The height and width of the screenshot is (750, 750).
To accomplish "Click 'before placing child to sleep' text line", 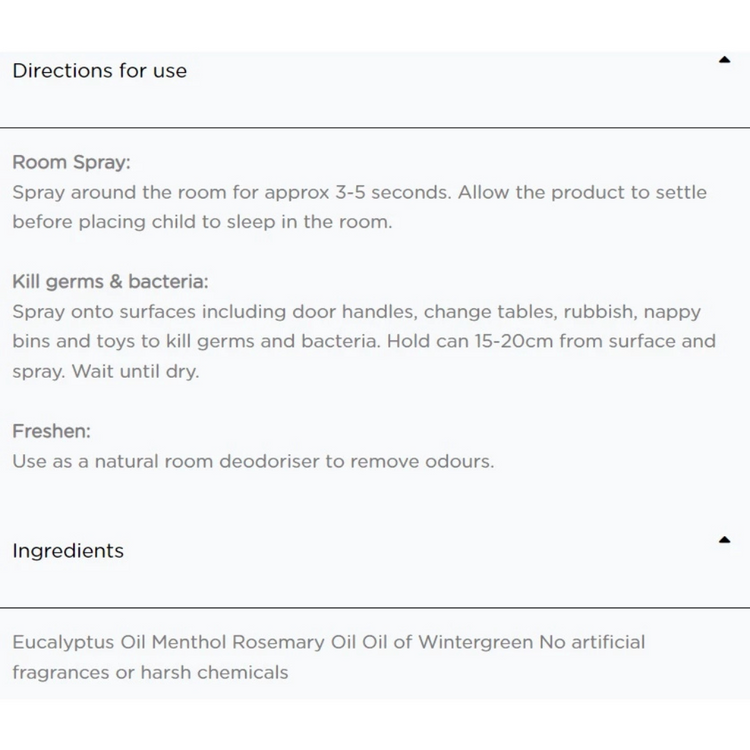I will 202,222.
